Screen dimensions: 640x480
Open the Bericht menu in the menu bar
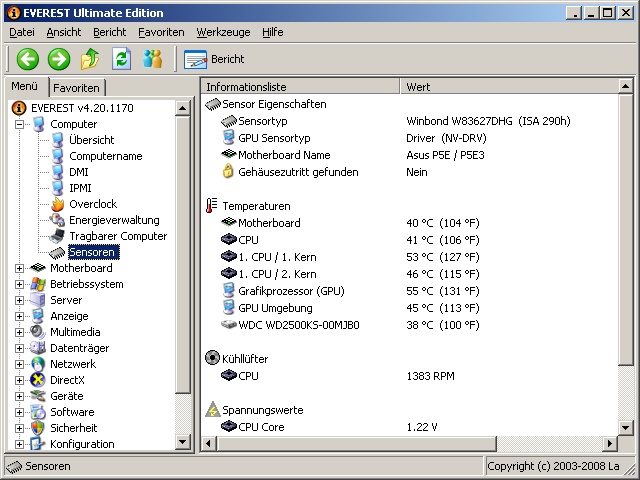click(109, 32)
